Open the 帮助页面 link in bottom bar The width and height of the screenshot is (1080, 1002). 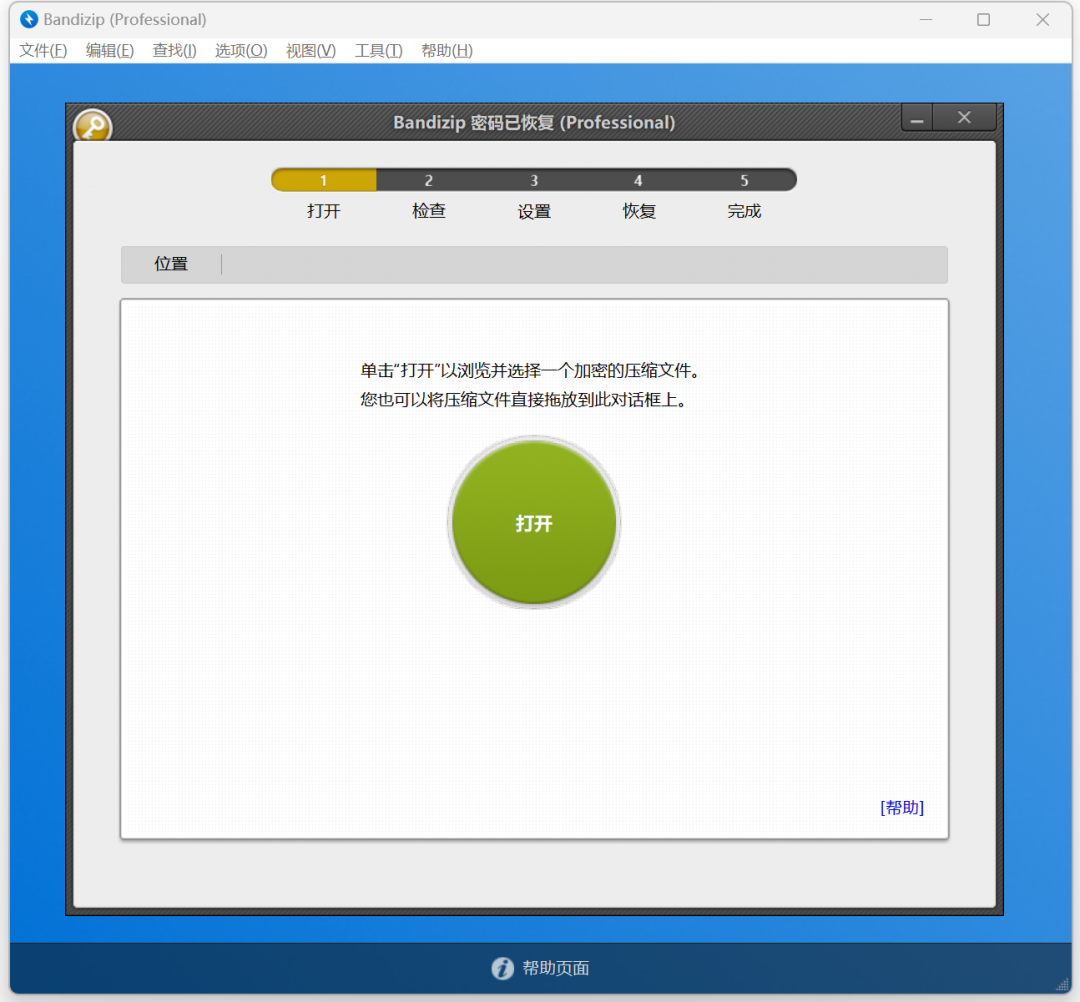(556, 968)
